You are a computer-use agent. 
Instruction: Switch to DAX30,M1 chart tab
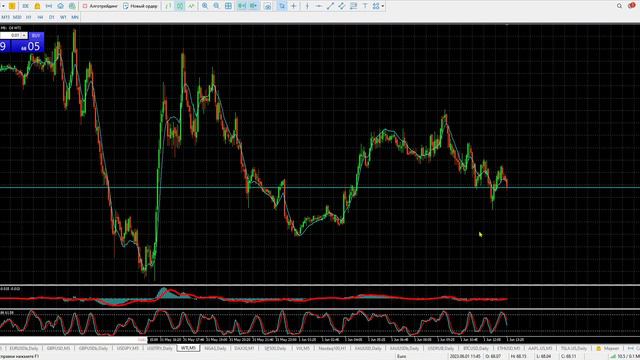[x=244, y=348]
